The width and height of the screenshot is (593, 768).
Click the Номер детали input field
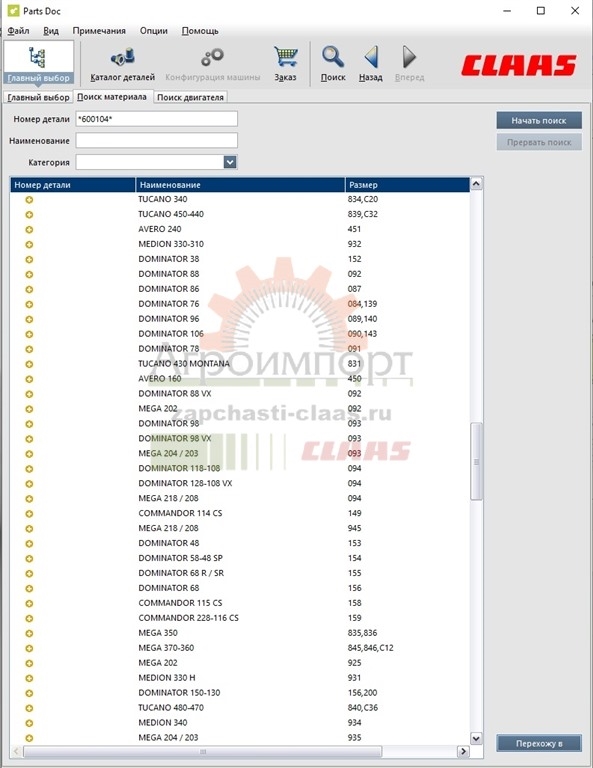(x=157, y=119)
